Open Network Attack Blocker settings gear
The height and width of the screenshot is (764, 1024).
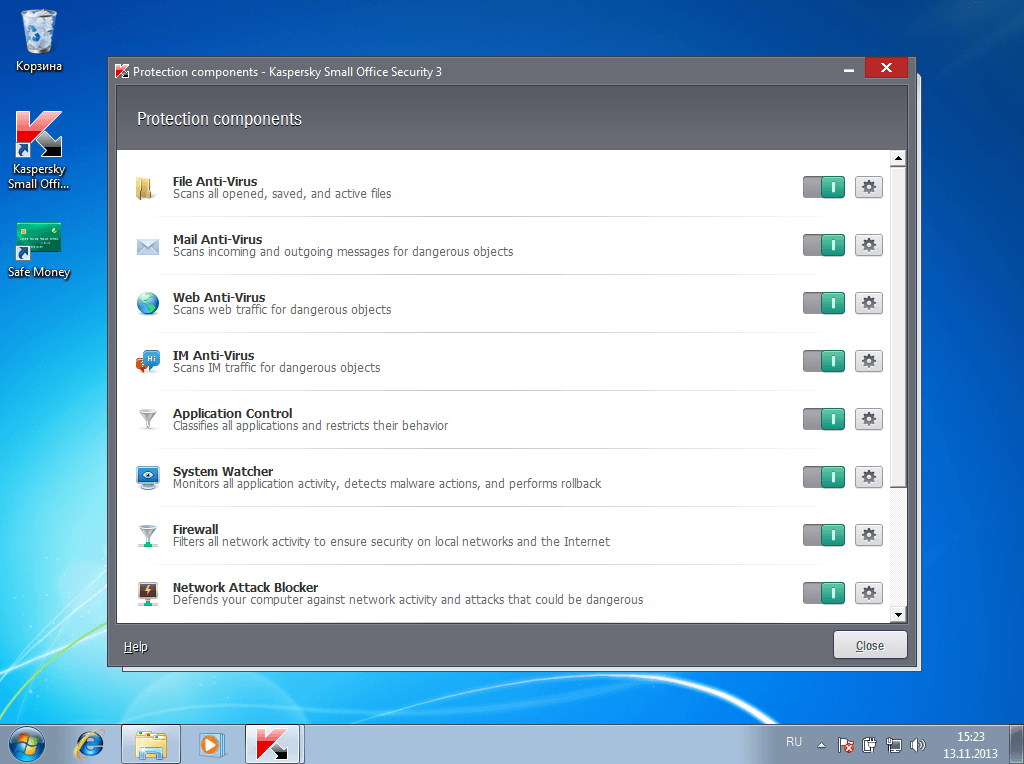pyautogui.click(x=869, y=593)
